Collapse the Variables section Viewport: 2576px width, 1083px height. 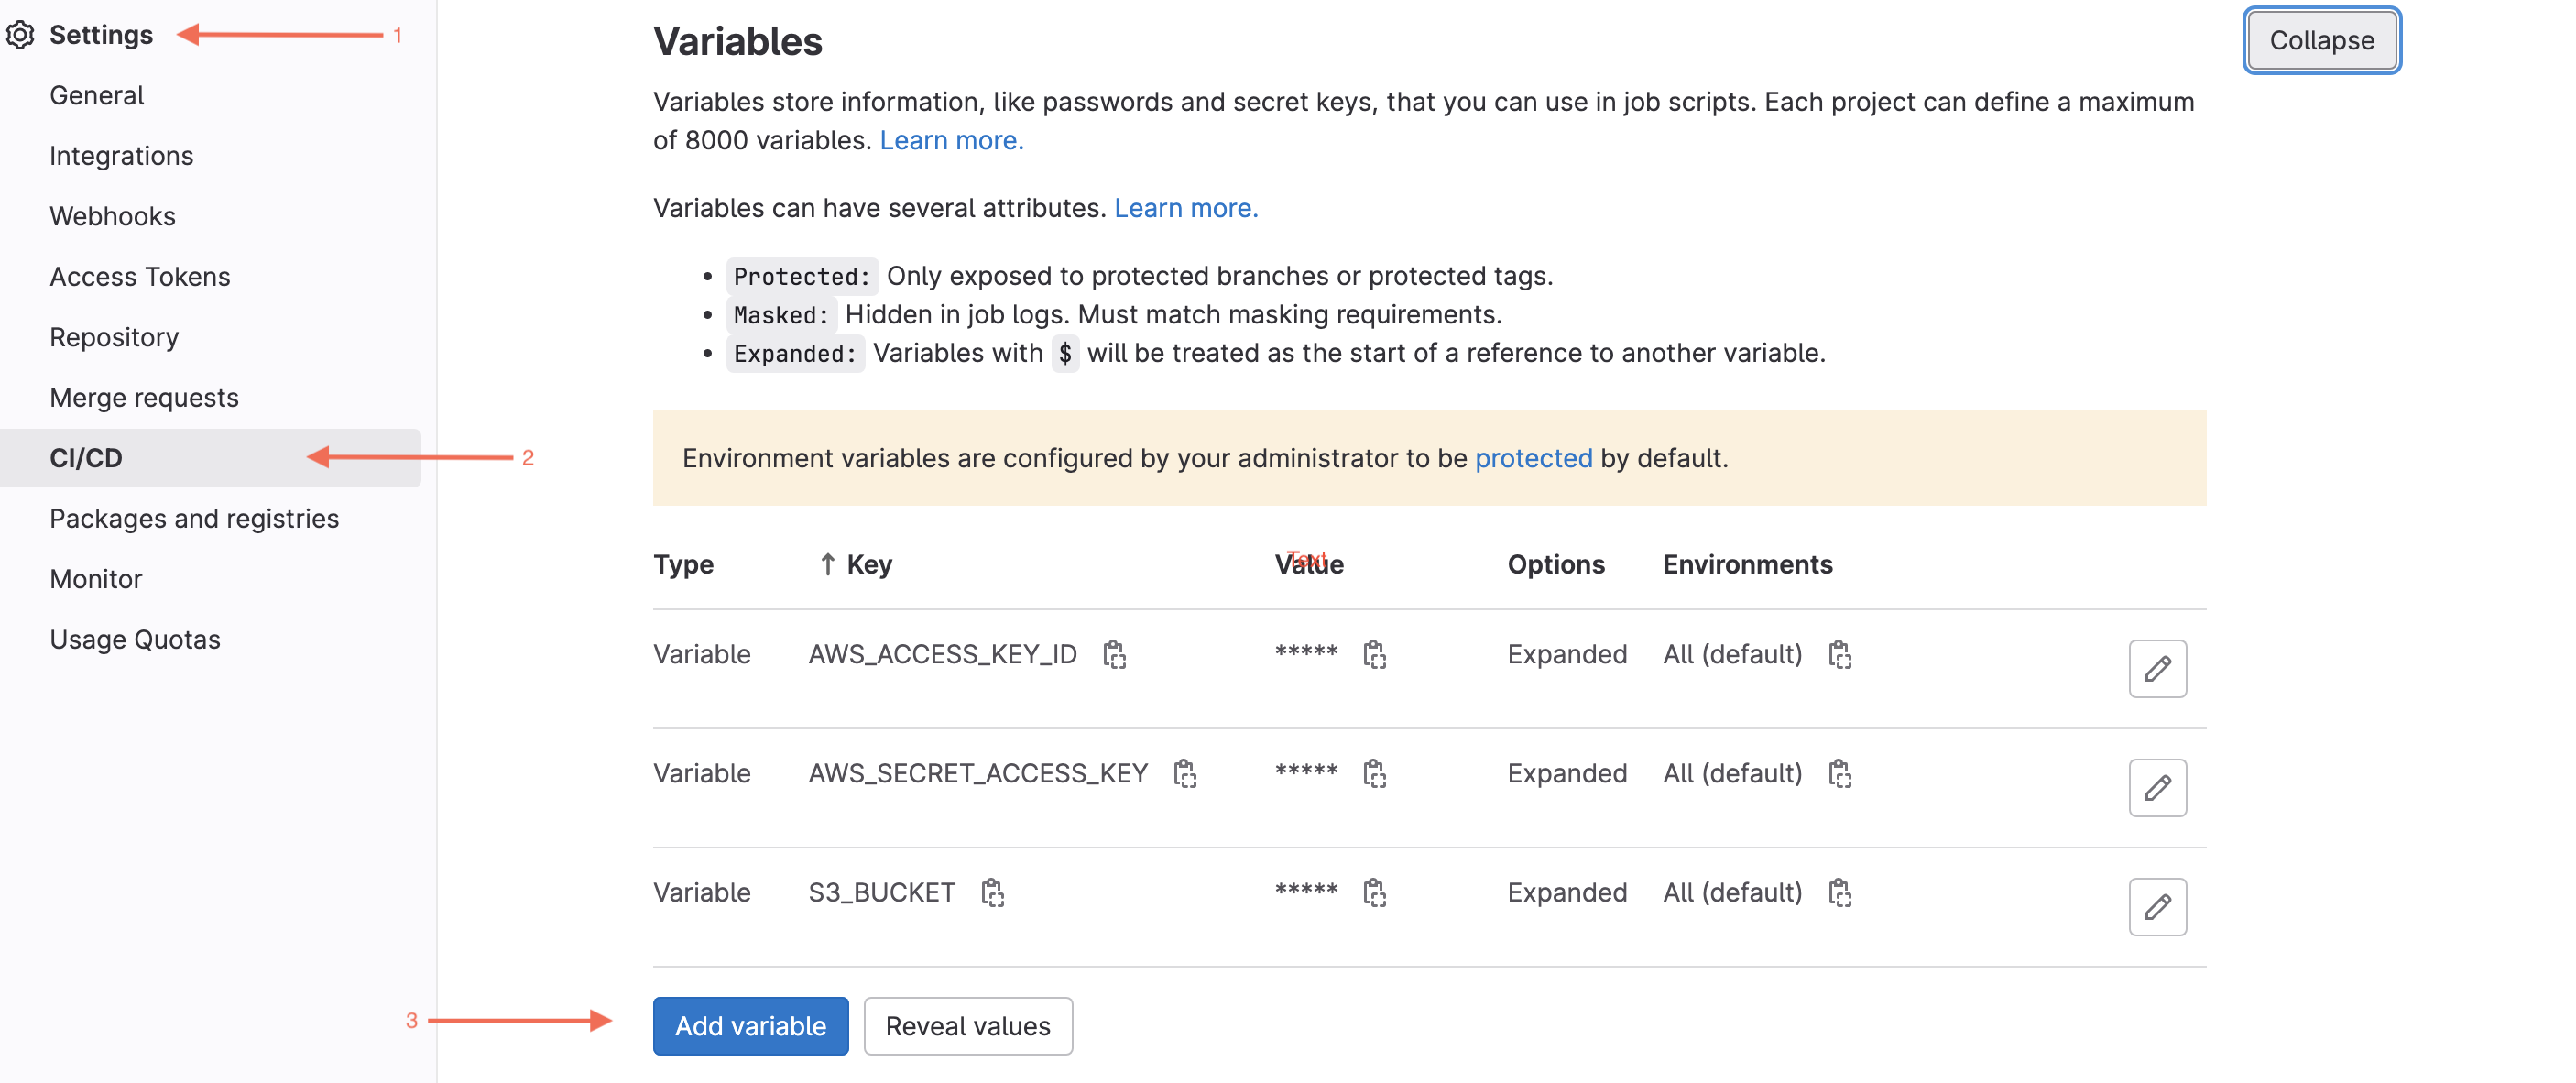[2321, 40]
